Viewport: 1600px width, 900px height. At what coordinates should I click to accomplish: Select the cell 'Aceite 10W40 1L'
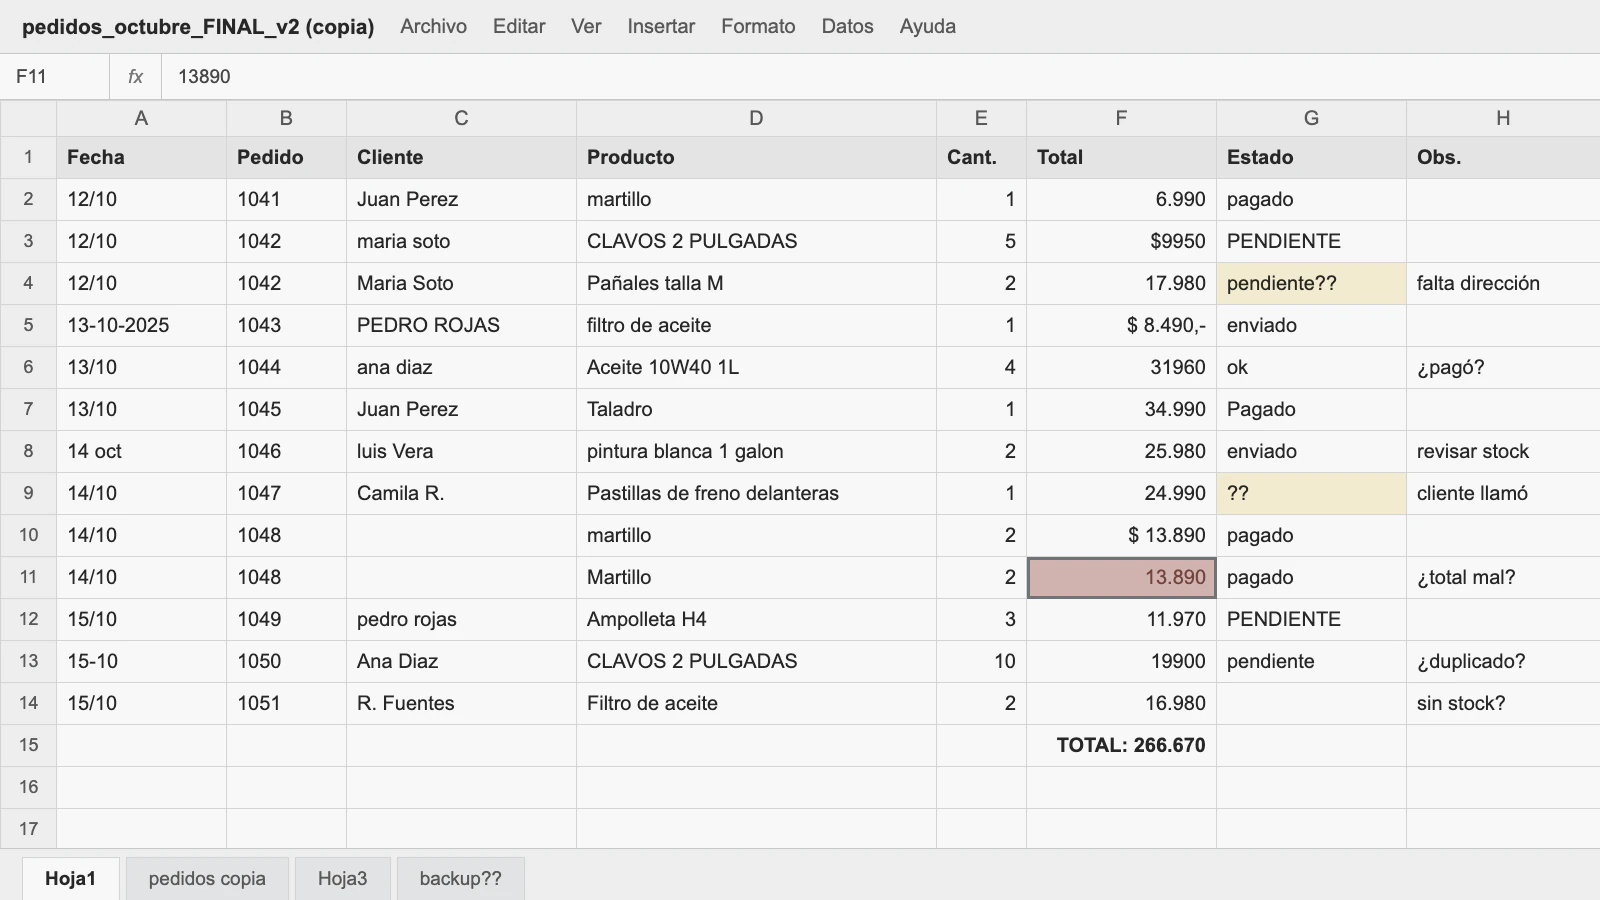756,367
